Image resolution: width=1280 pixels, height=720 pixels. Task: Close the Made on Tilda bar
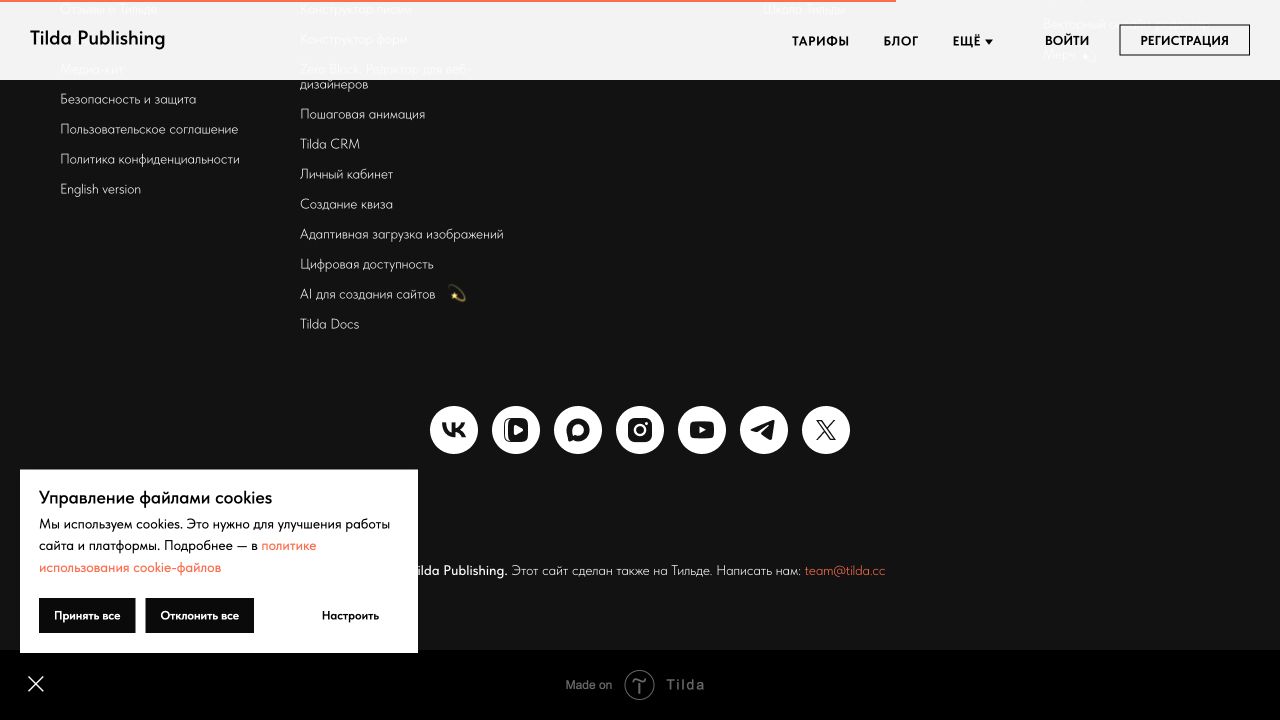pyautogui.click(x=36, y=684)
